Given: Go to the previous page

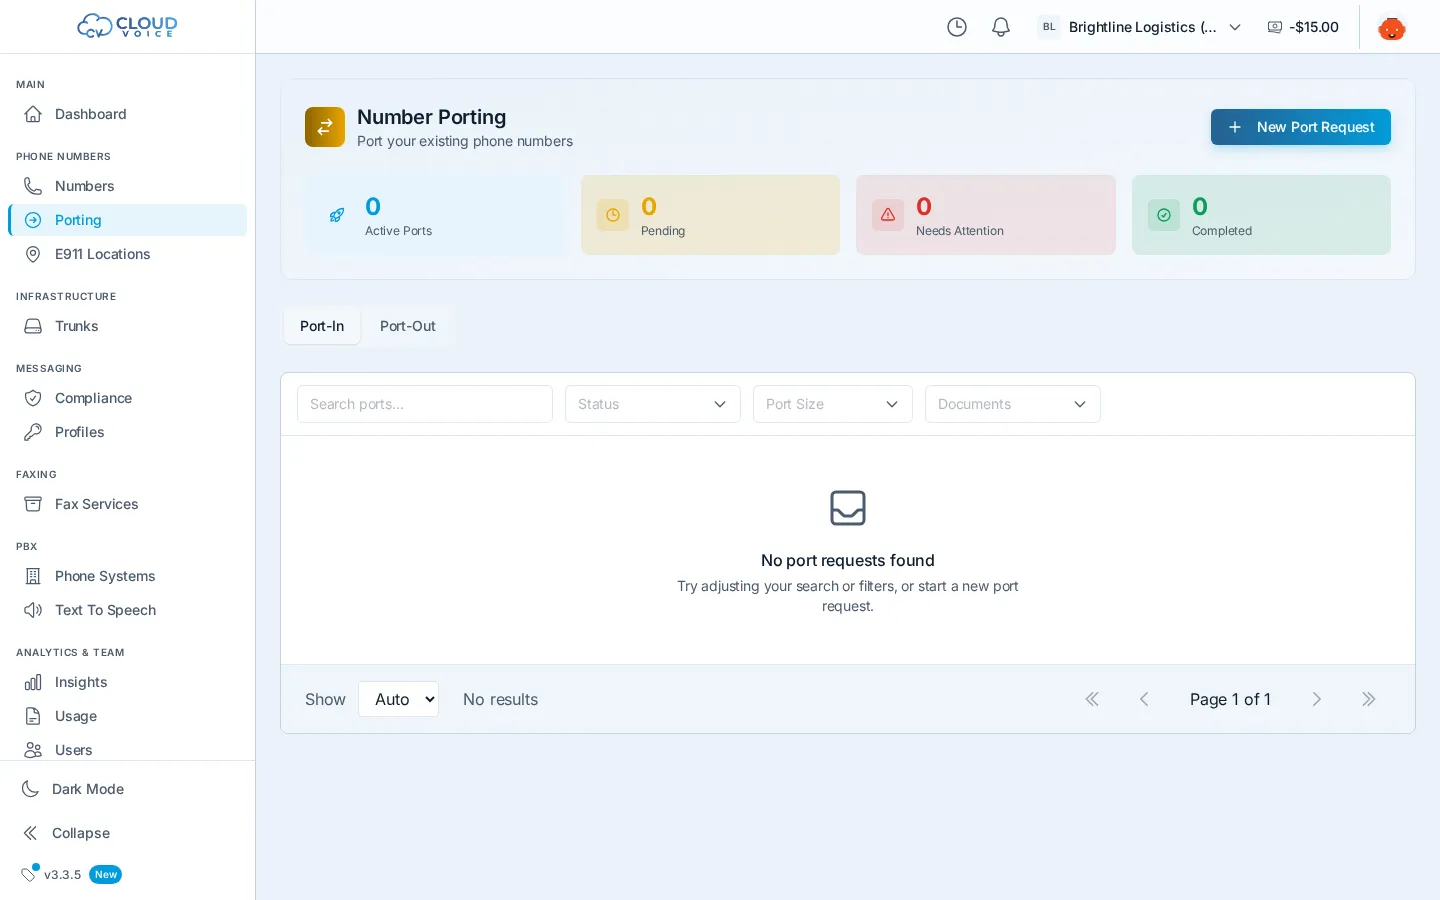Looking at the screenshot, I should coord(1144,699).
